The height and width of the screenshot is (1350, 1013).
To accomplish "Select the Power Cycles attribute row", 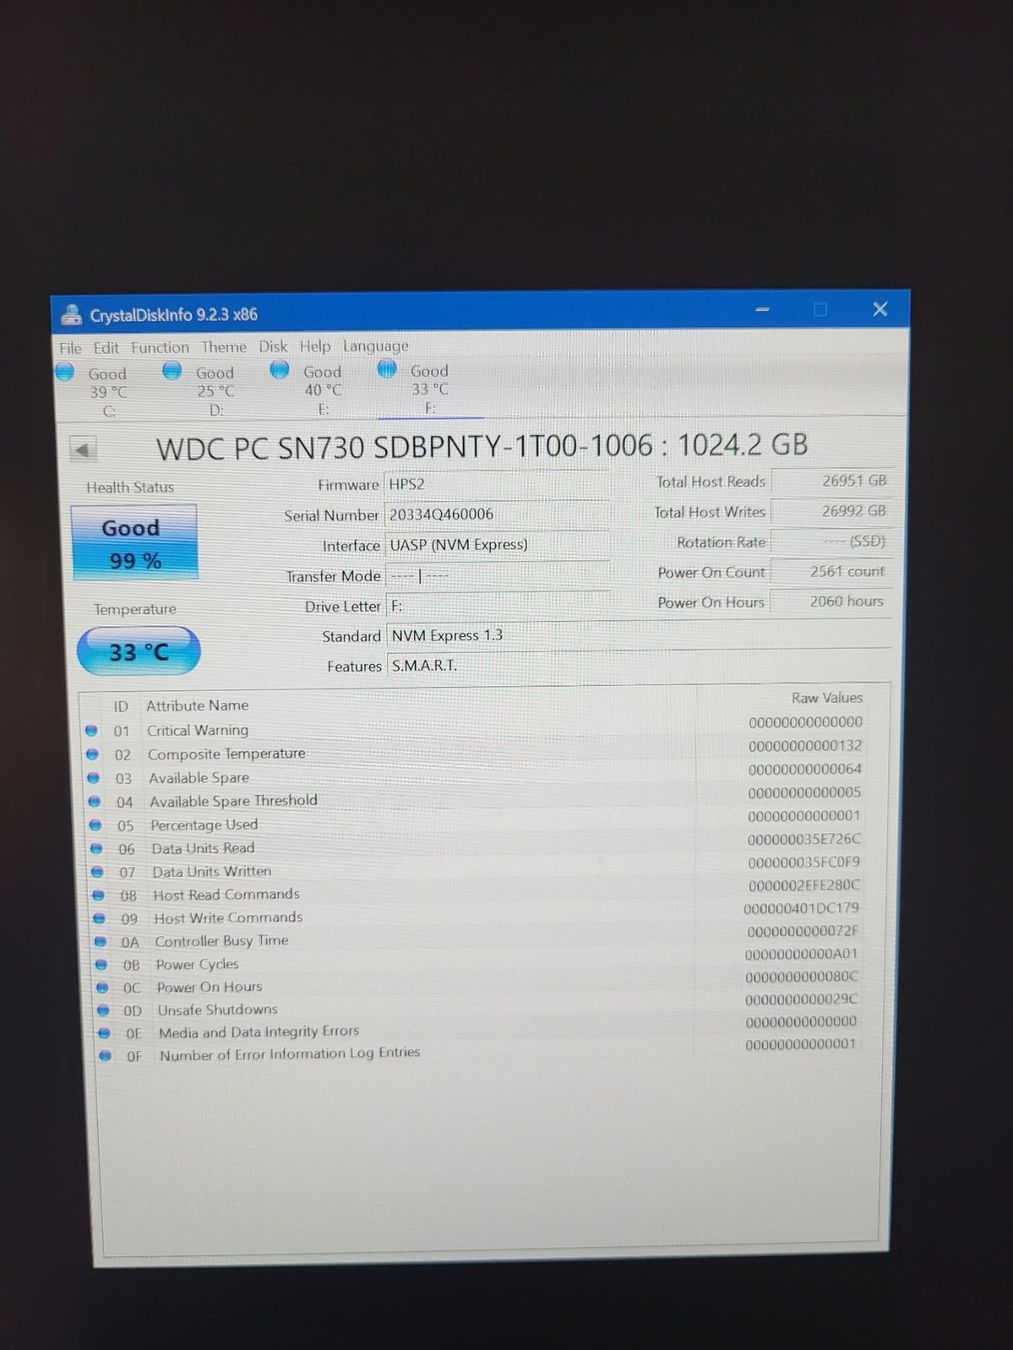I will [477, 961].
